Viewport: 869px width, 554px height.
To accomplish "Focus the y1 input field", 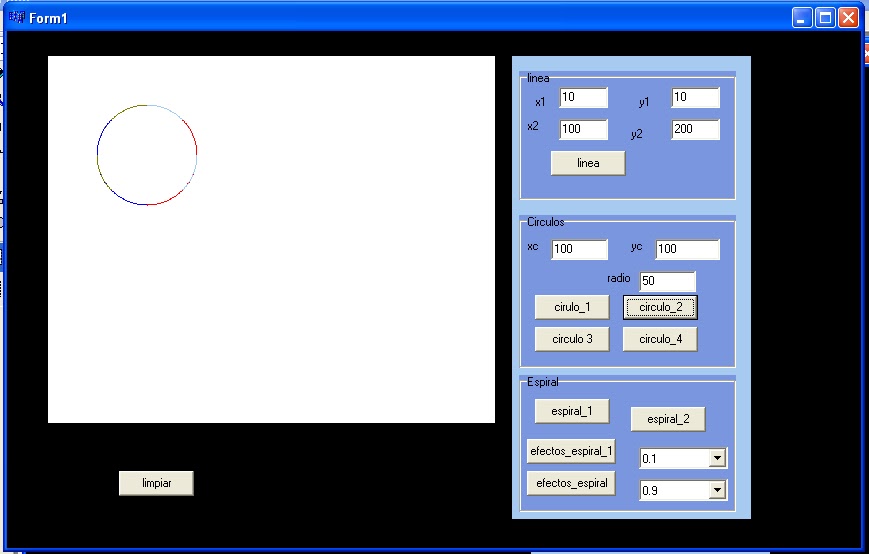I will click(x=696, y=98).
